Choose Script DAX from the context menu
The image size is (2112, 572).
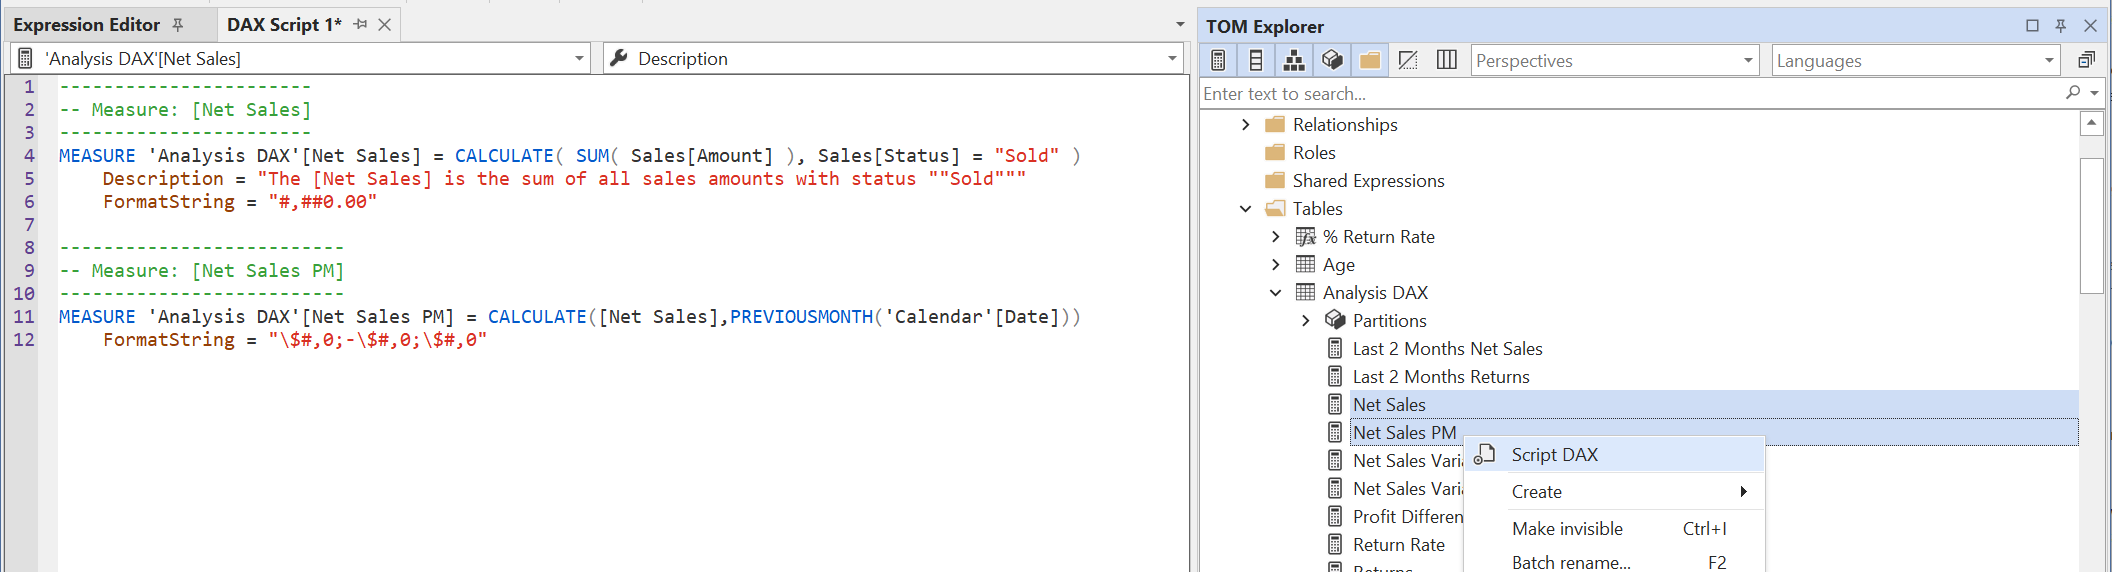tap(1554, 455)
